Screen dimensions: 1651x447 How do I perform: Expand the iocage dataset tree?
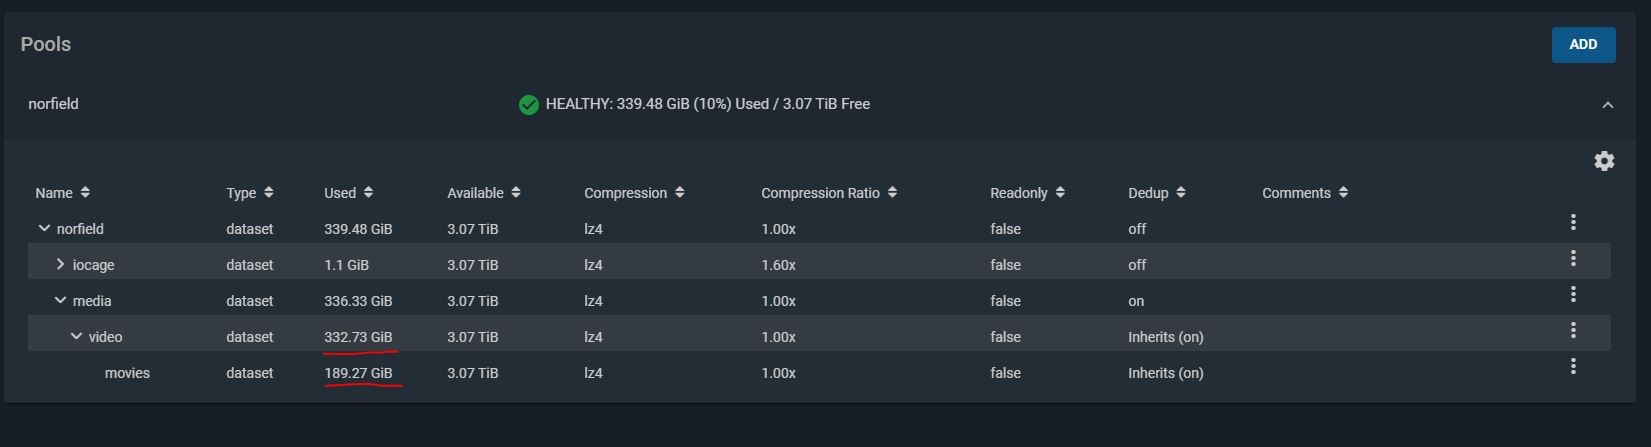pos(60,264)
